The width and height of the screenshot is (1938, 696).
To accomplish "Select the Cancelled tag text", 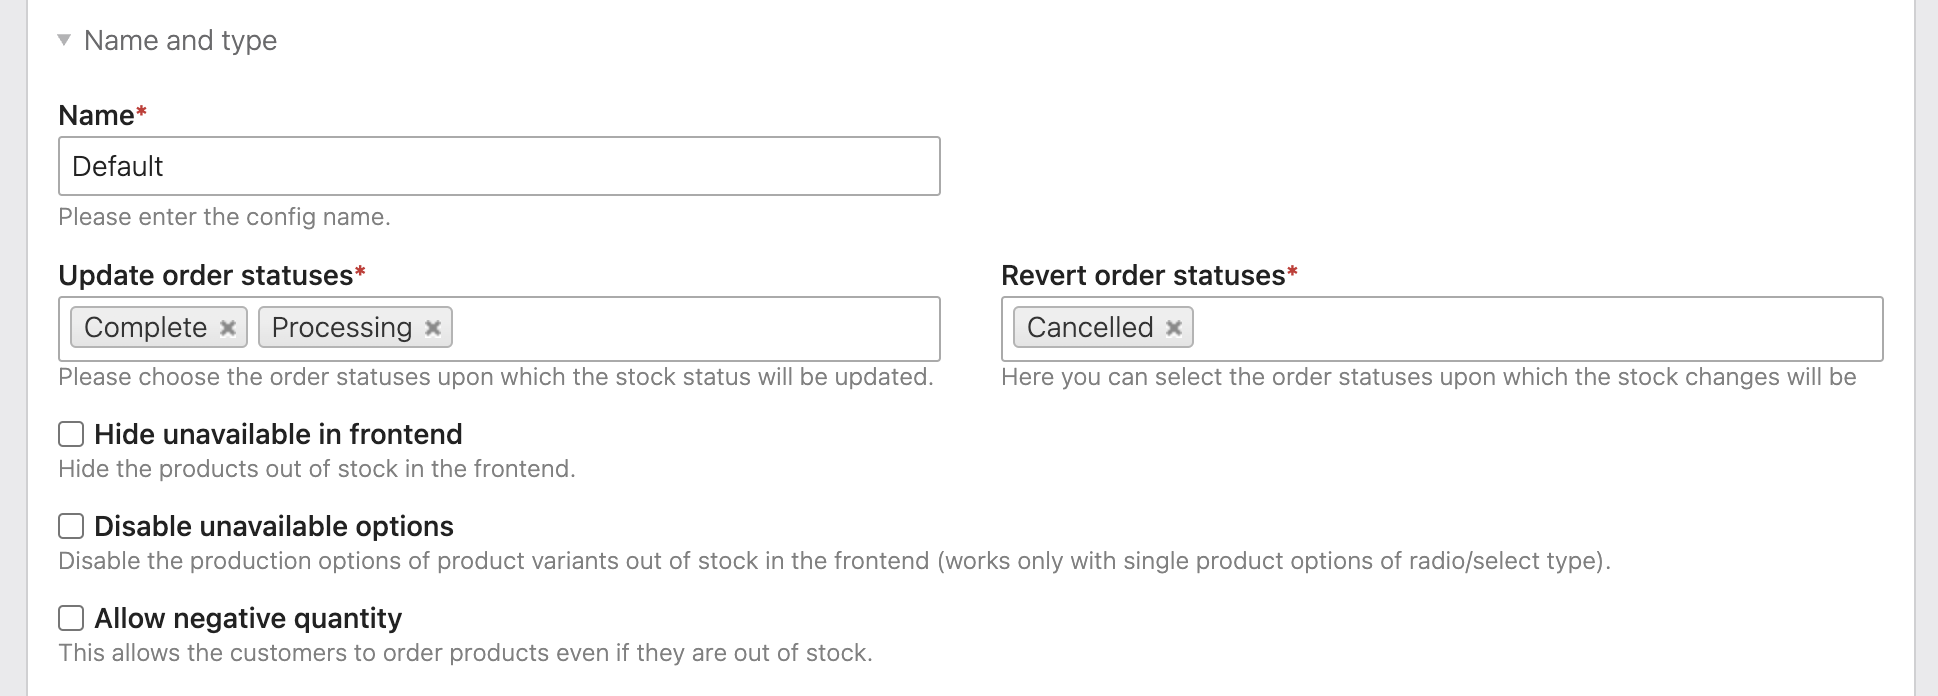I will pyautogui.click(x=1089, y=328).
